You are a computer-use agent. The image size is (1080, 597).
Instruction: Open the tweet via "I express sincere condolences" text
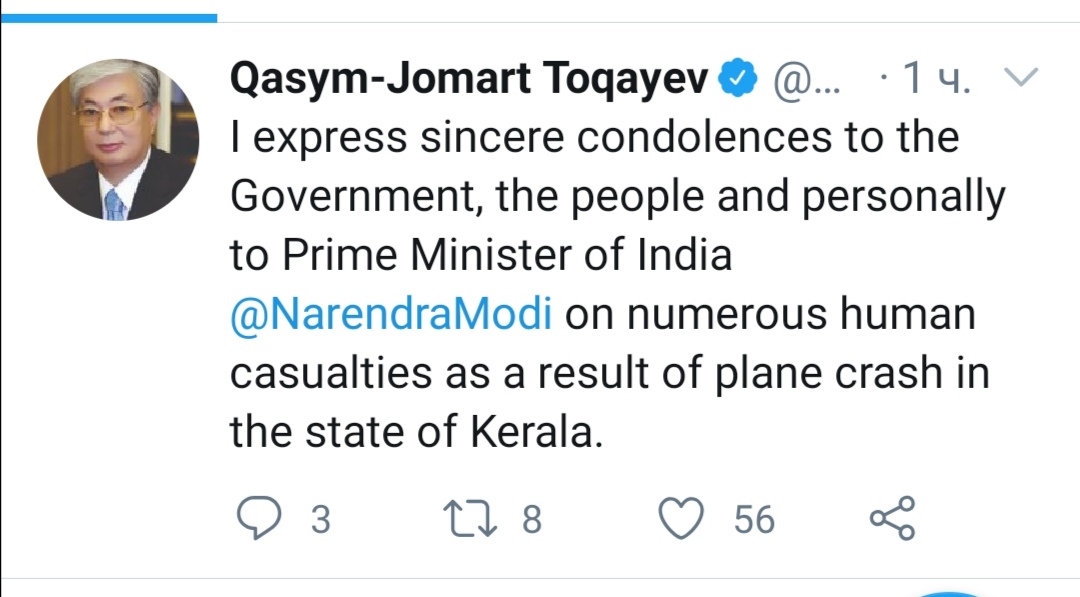594,138
